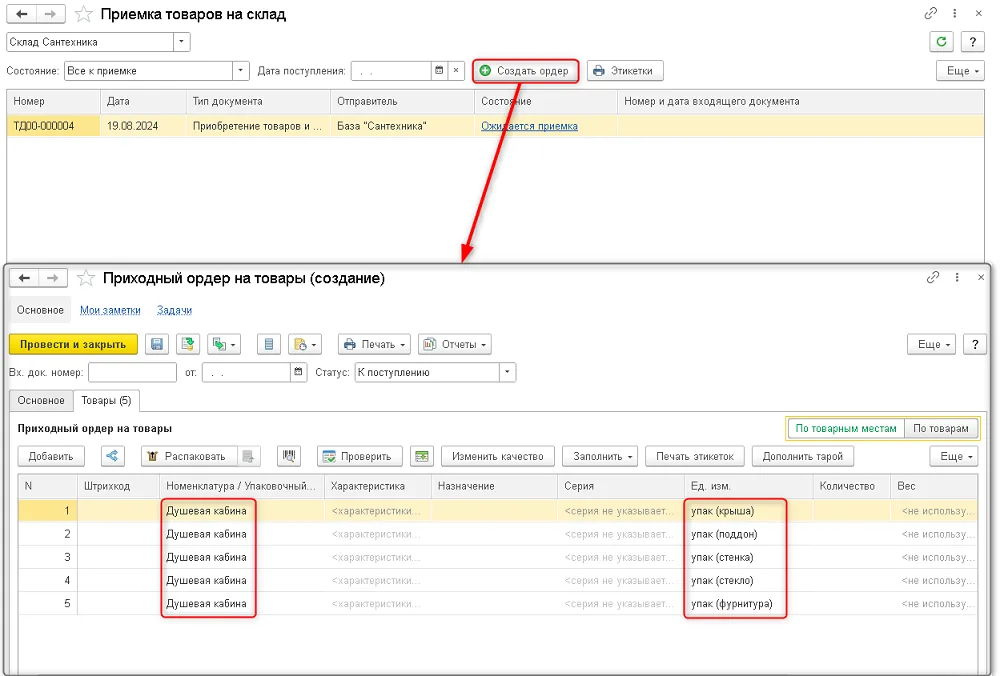Copy link icon in Приходный ордер header
The height and width of the screenshot is (676, 1000).
tap(933, 277)
